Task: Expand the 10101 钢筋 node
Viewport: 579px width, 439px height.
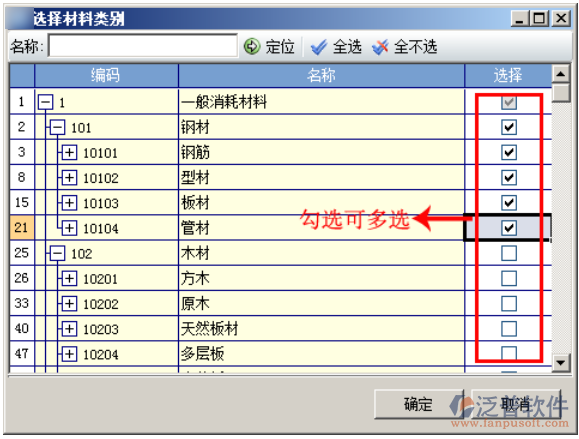Action: [69, 152]
